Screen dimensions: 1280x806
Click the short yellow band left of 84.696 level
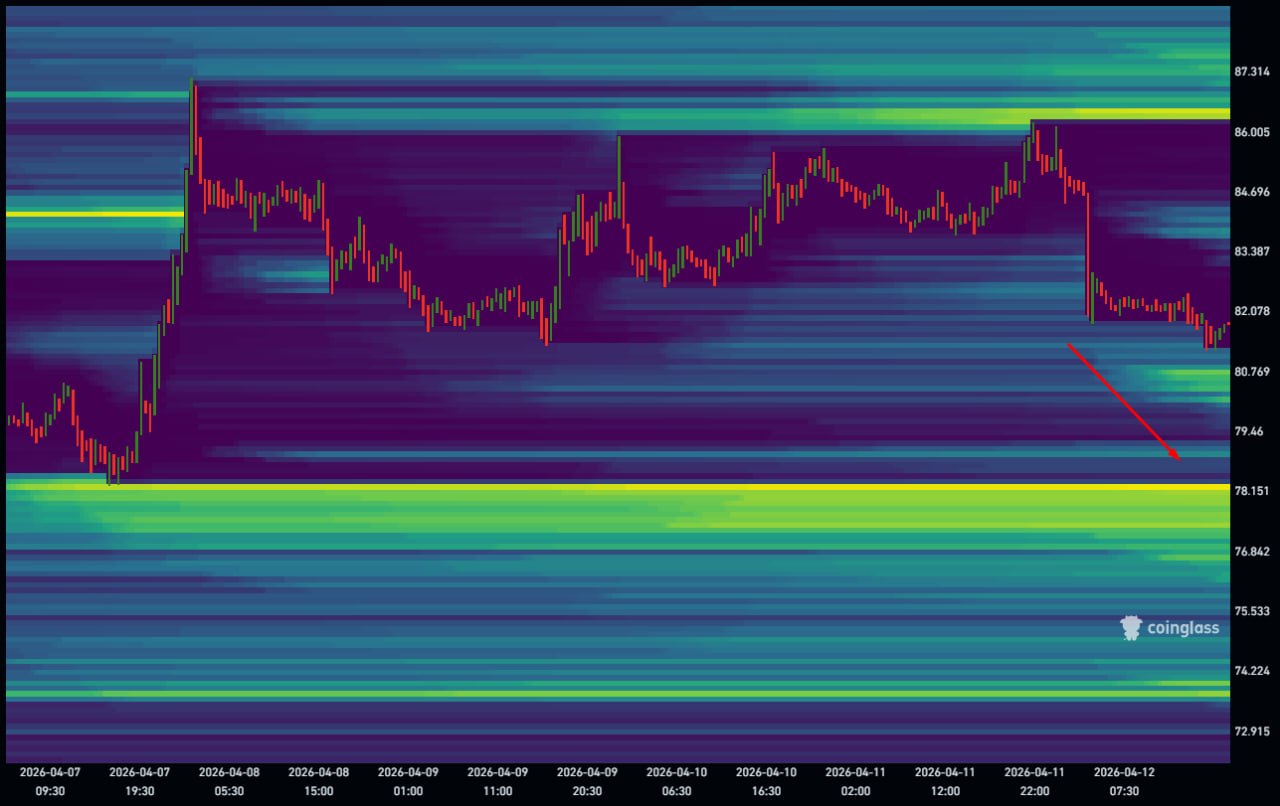point(95,214)
